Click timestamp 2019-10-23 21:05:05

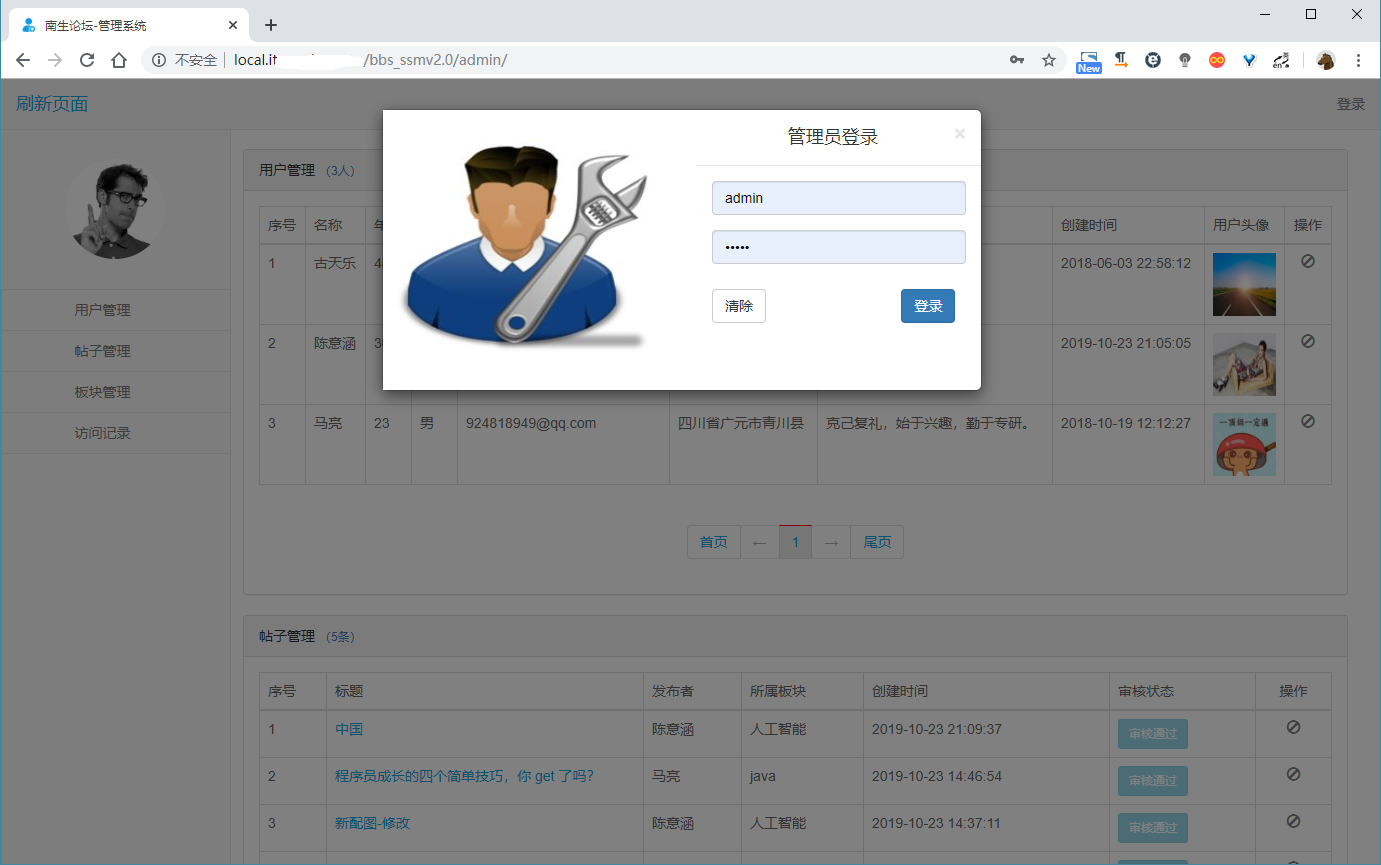tap(1126, 343)
